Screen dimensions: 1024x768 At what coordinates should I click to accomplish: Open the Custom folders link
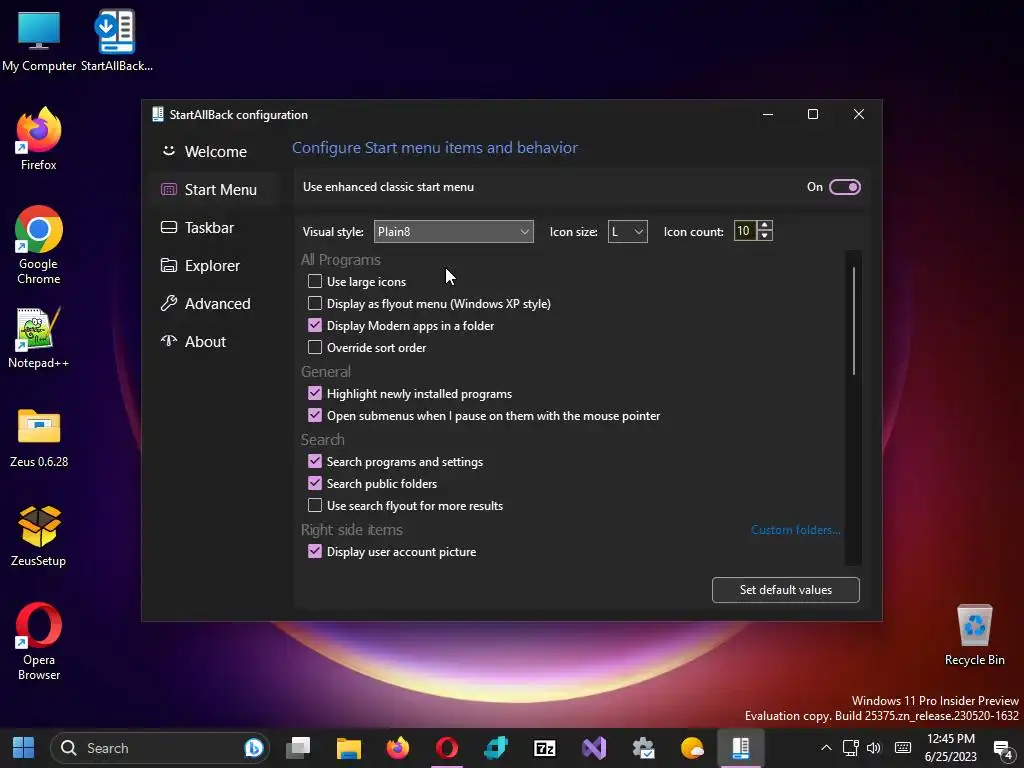tap(795, 530)
